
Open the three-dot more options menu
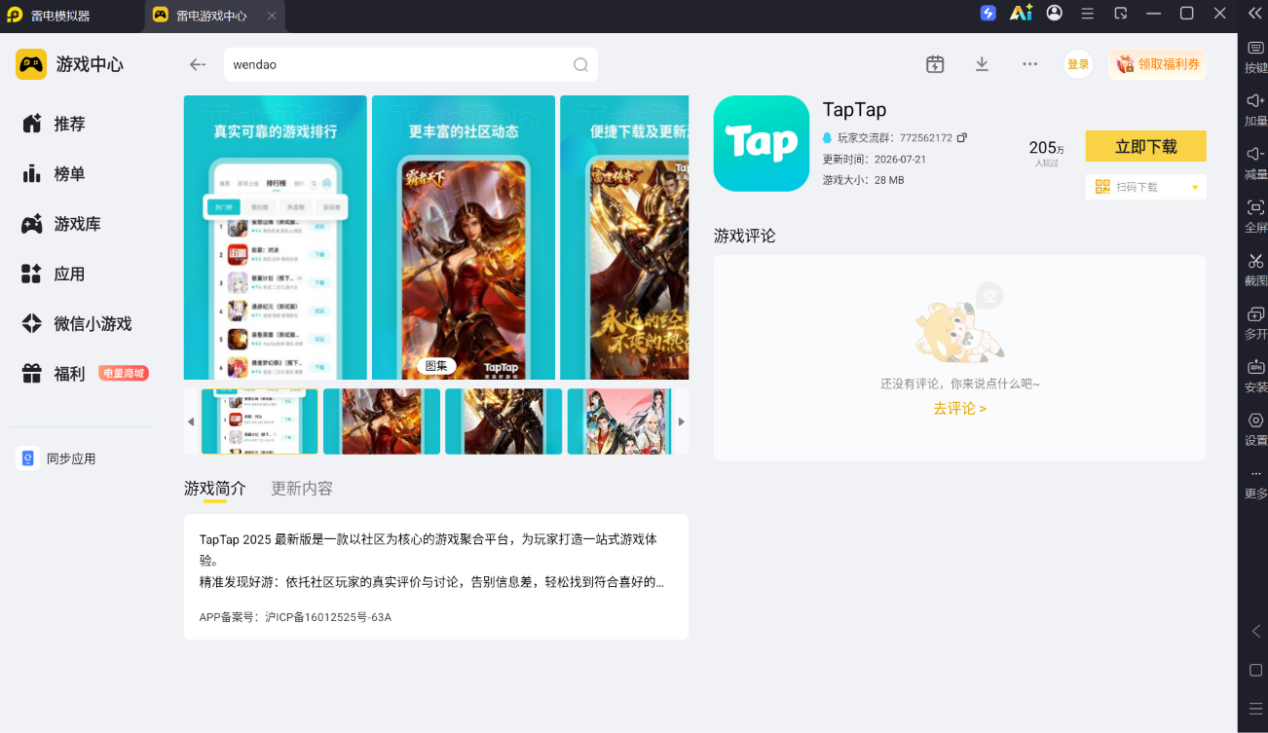(x=1030, y=64)
